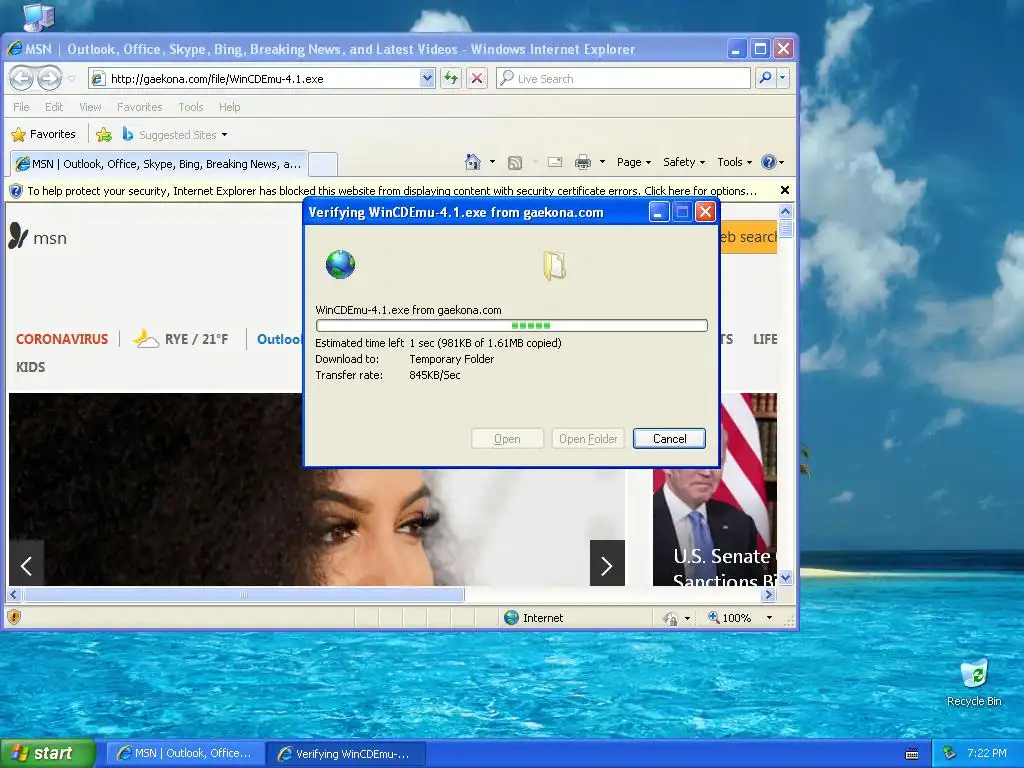
Task: Click the status bar shield icon
Action: coord(14,617)
